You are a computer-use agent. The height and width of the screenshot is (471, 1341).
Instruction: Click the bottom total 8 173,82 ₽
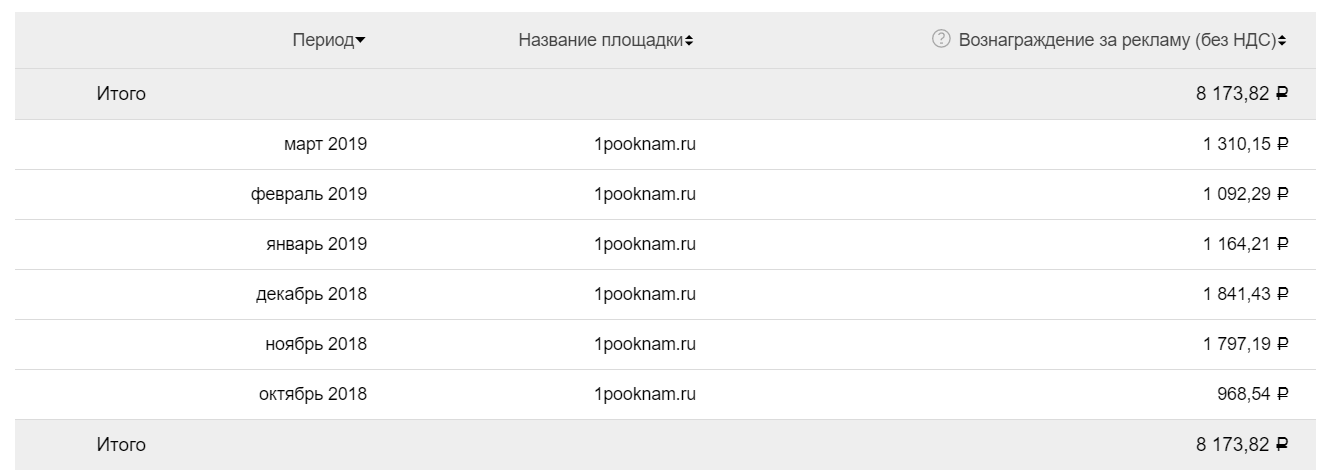(x=1241, y=445)
